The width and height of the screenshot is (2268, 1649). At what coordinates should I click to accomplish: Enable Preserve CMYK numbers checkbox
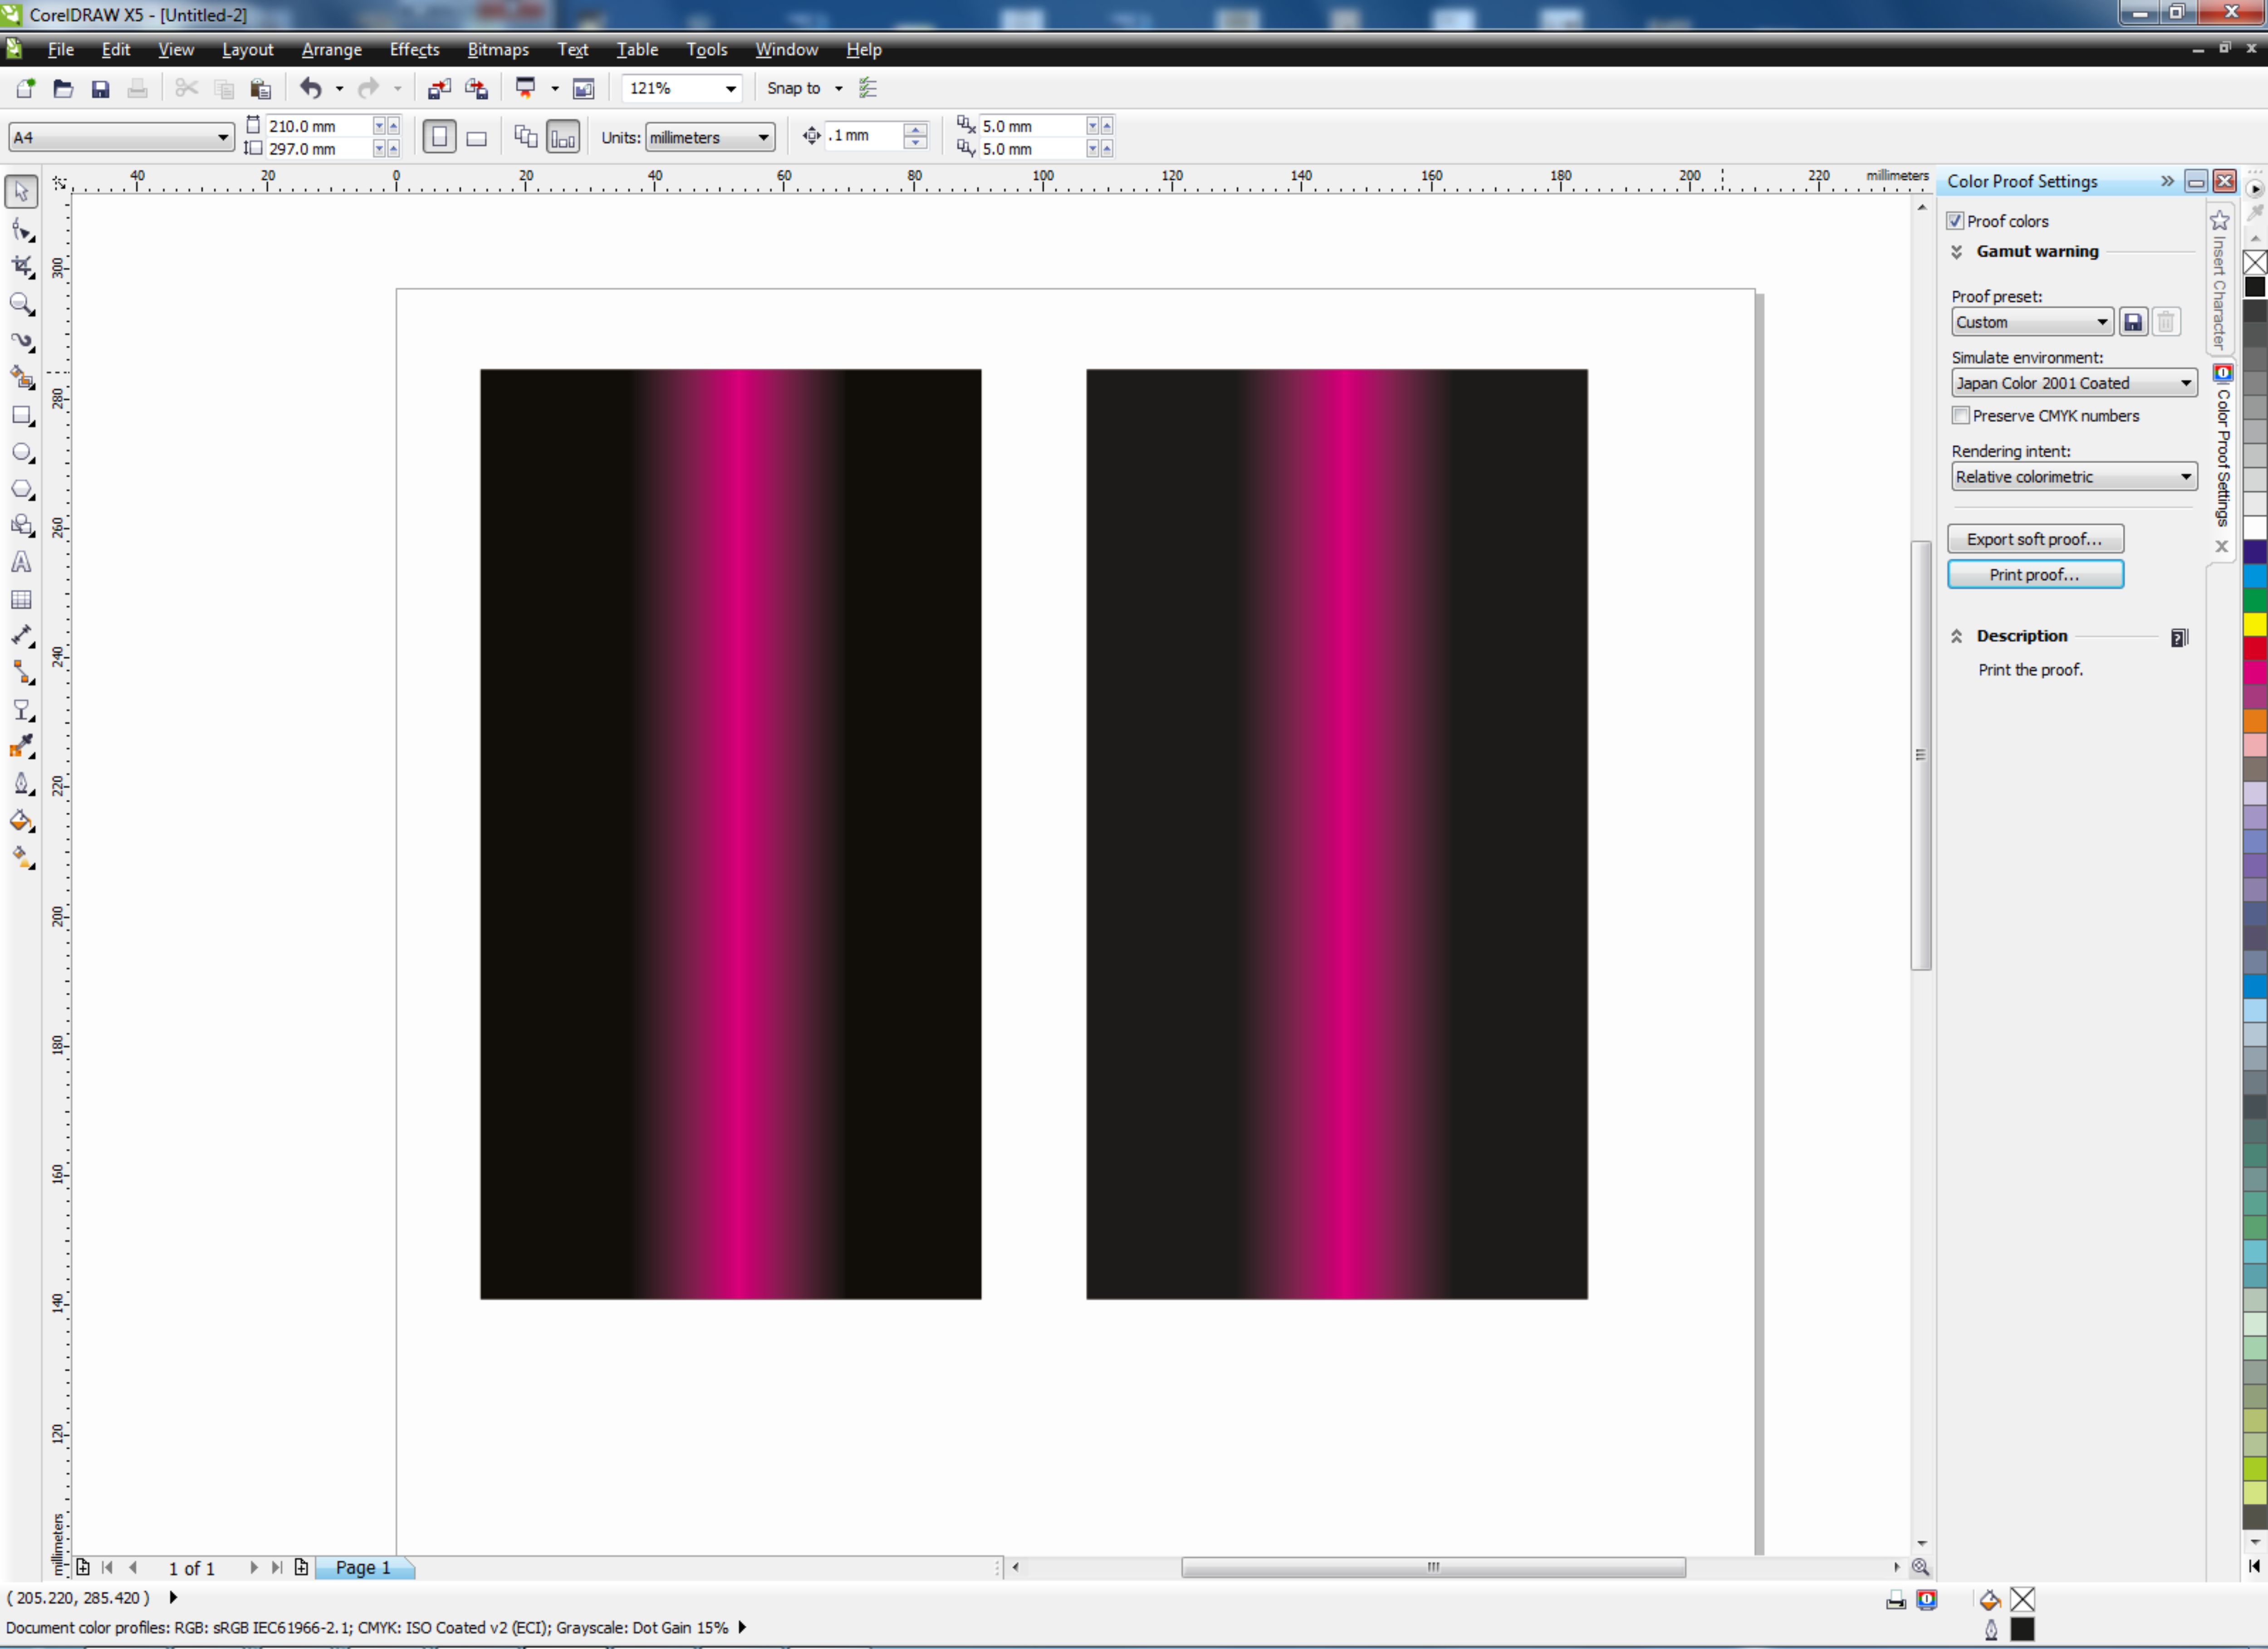tap(1961, 415)
